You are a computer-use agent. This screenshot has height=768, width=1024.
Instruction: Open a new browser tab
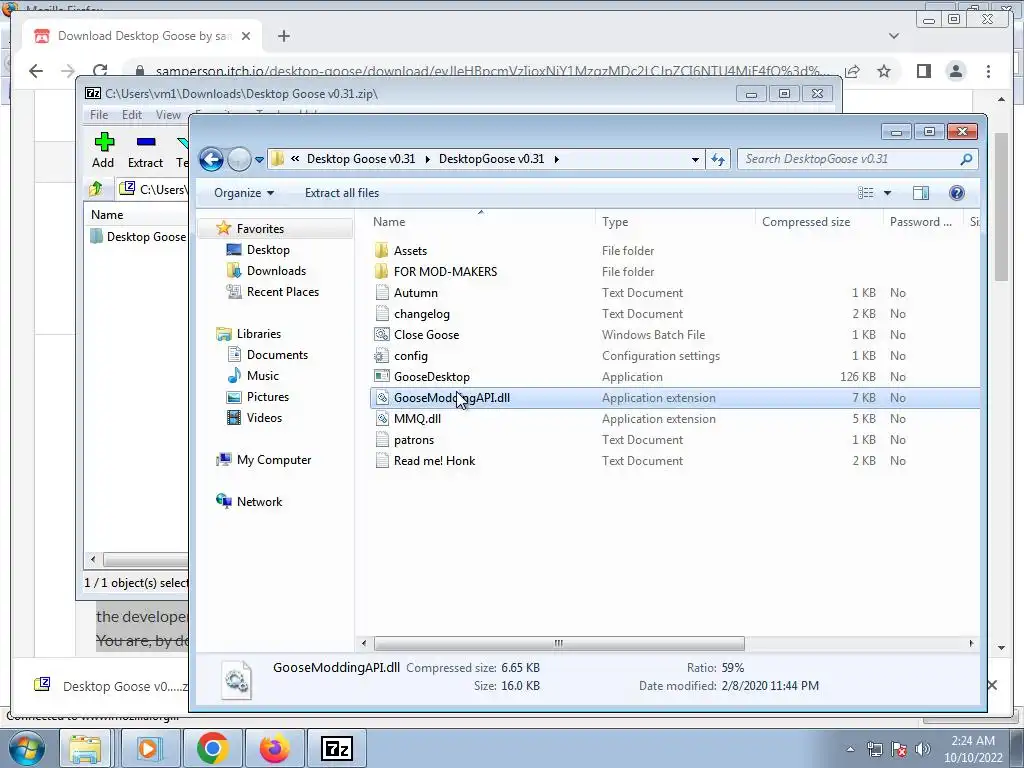coord(283,36)
